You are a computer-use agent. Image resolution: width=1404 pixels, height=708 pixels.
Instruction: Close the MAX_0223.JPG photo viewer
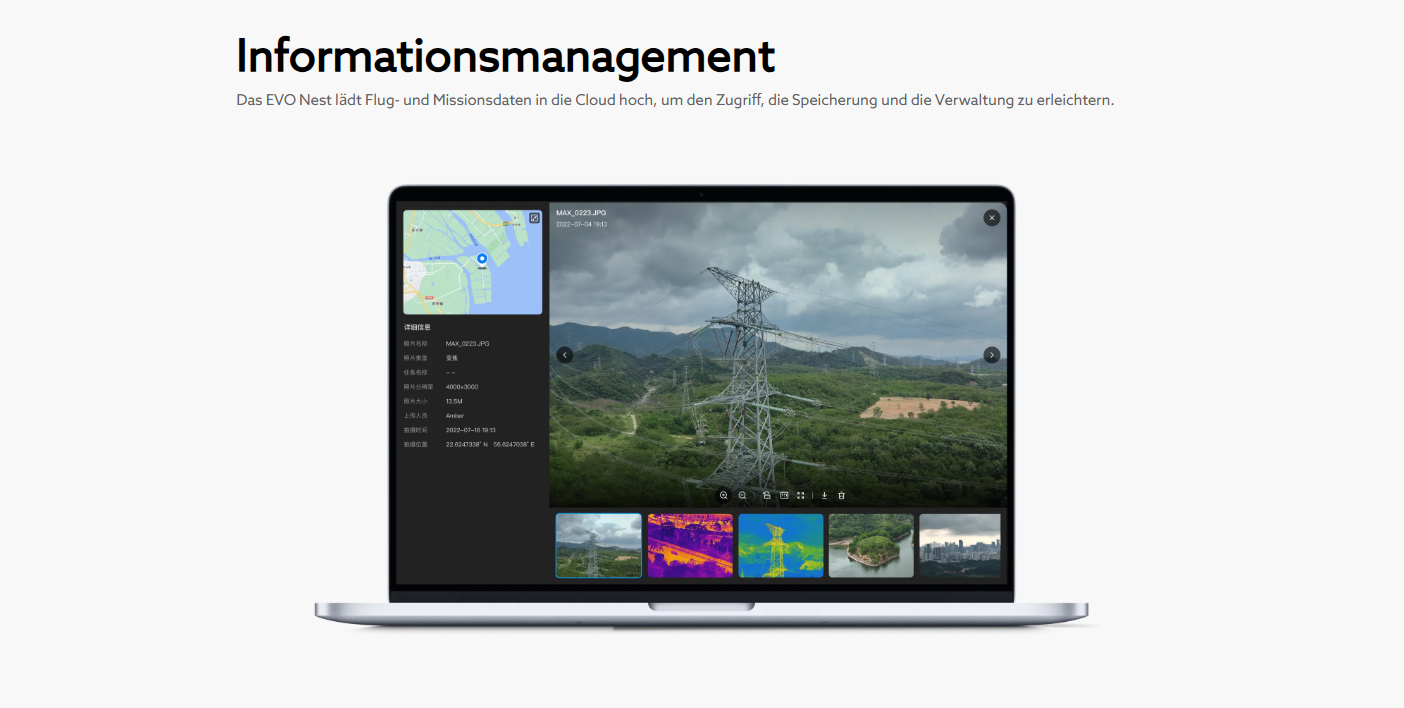pyautogui.click(x=991, y=218)
